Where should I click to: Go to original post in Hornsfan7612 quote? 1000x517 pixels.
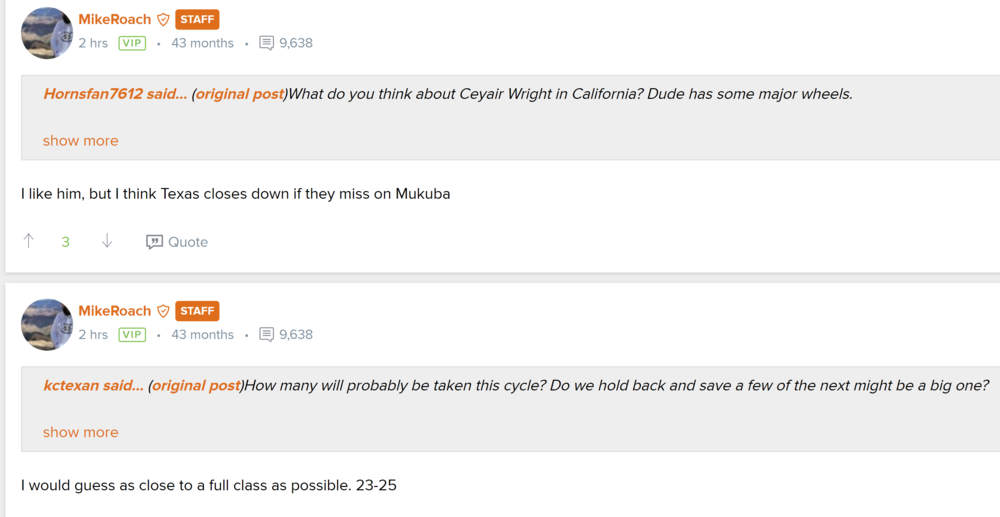239,94
